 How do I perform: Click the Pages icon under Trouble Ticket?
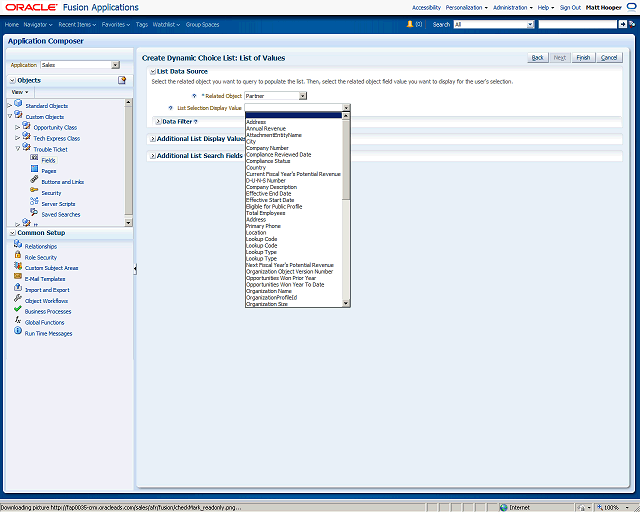(x=34, y=169)
